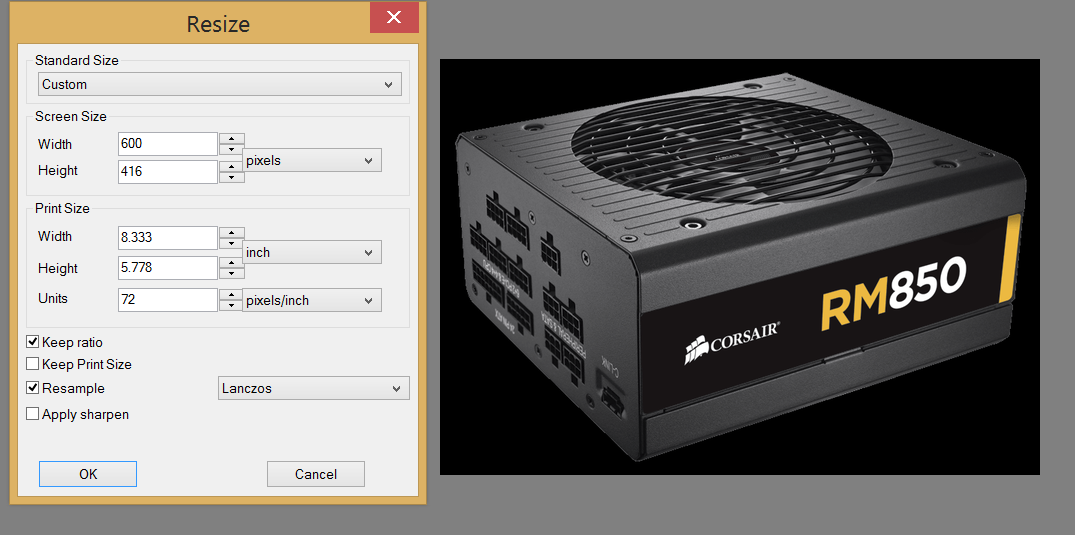This screenshot has width=1075, height=535.
Task: Open the Standard Size Custom dropdown
Action: point(219,84)
